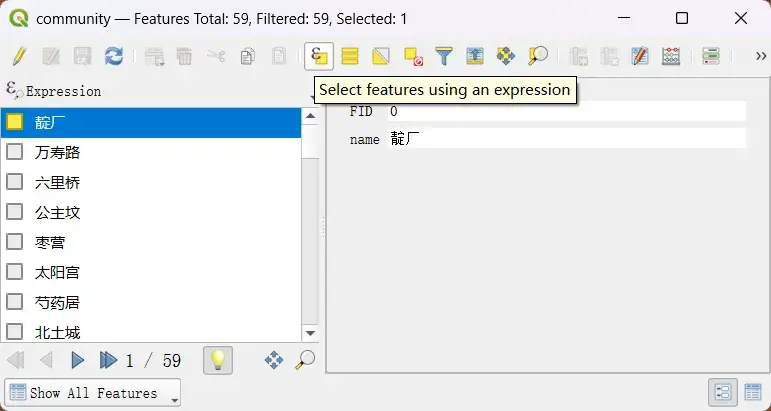Click the name field containing 靛厂
Viewport: 771px width, 411px height.
(566, 139)
